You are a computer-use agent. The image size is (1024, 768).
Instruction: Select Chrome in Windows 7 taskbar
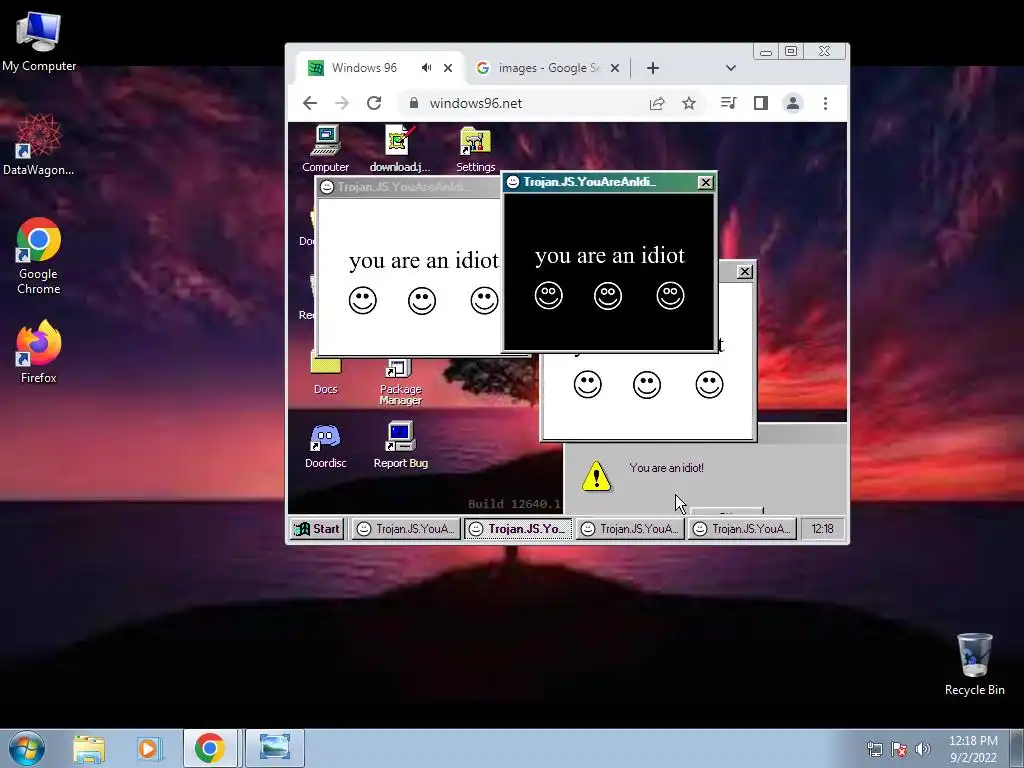[x=210, y=748]
